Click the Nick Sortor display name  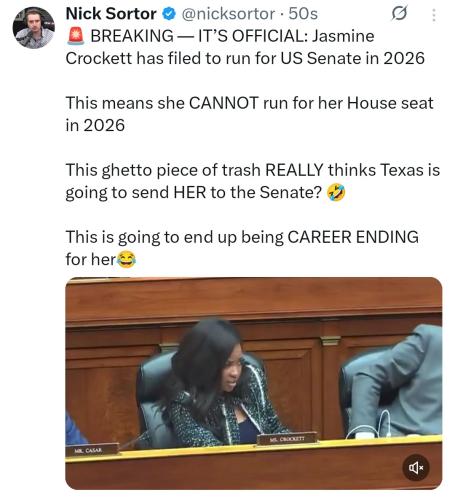tap(111, 14)
